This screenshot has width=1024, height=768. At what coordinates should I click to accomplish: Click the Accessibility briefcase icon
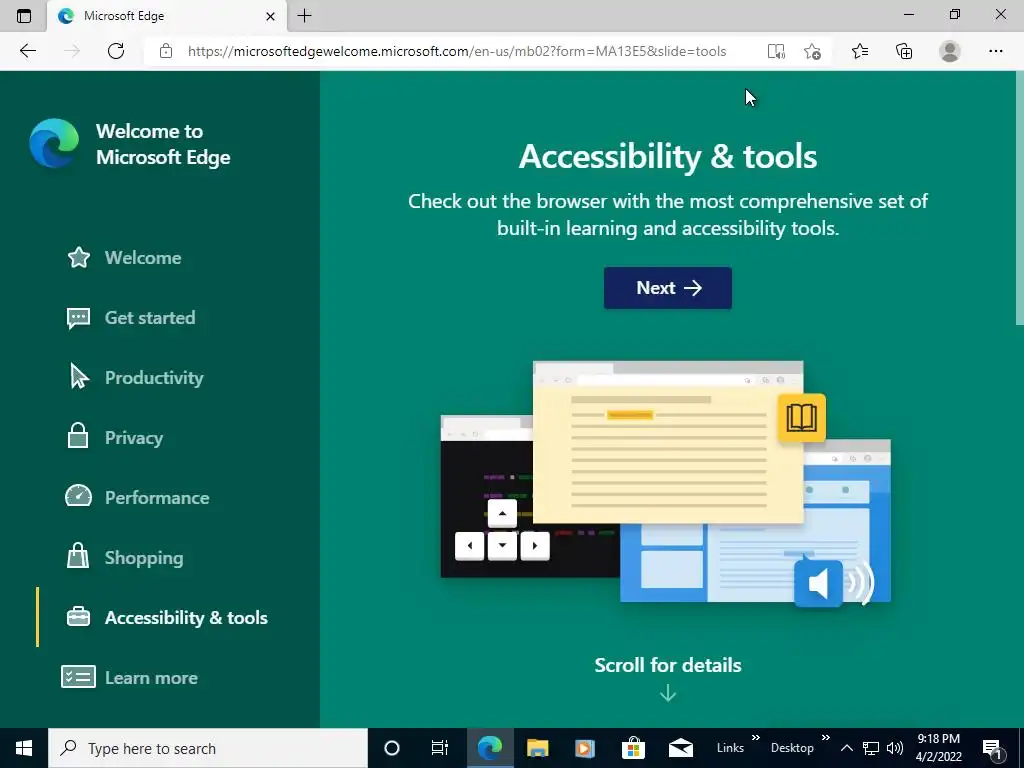tap(78, 616)
